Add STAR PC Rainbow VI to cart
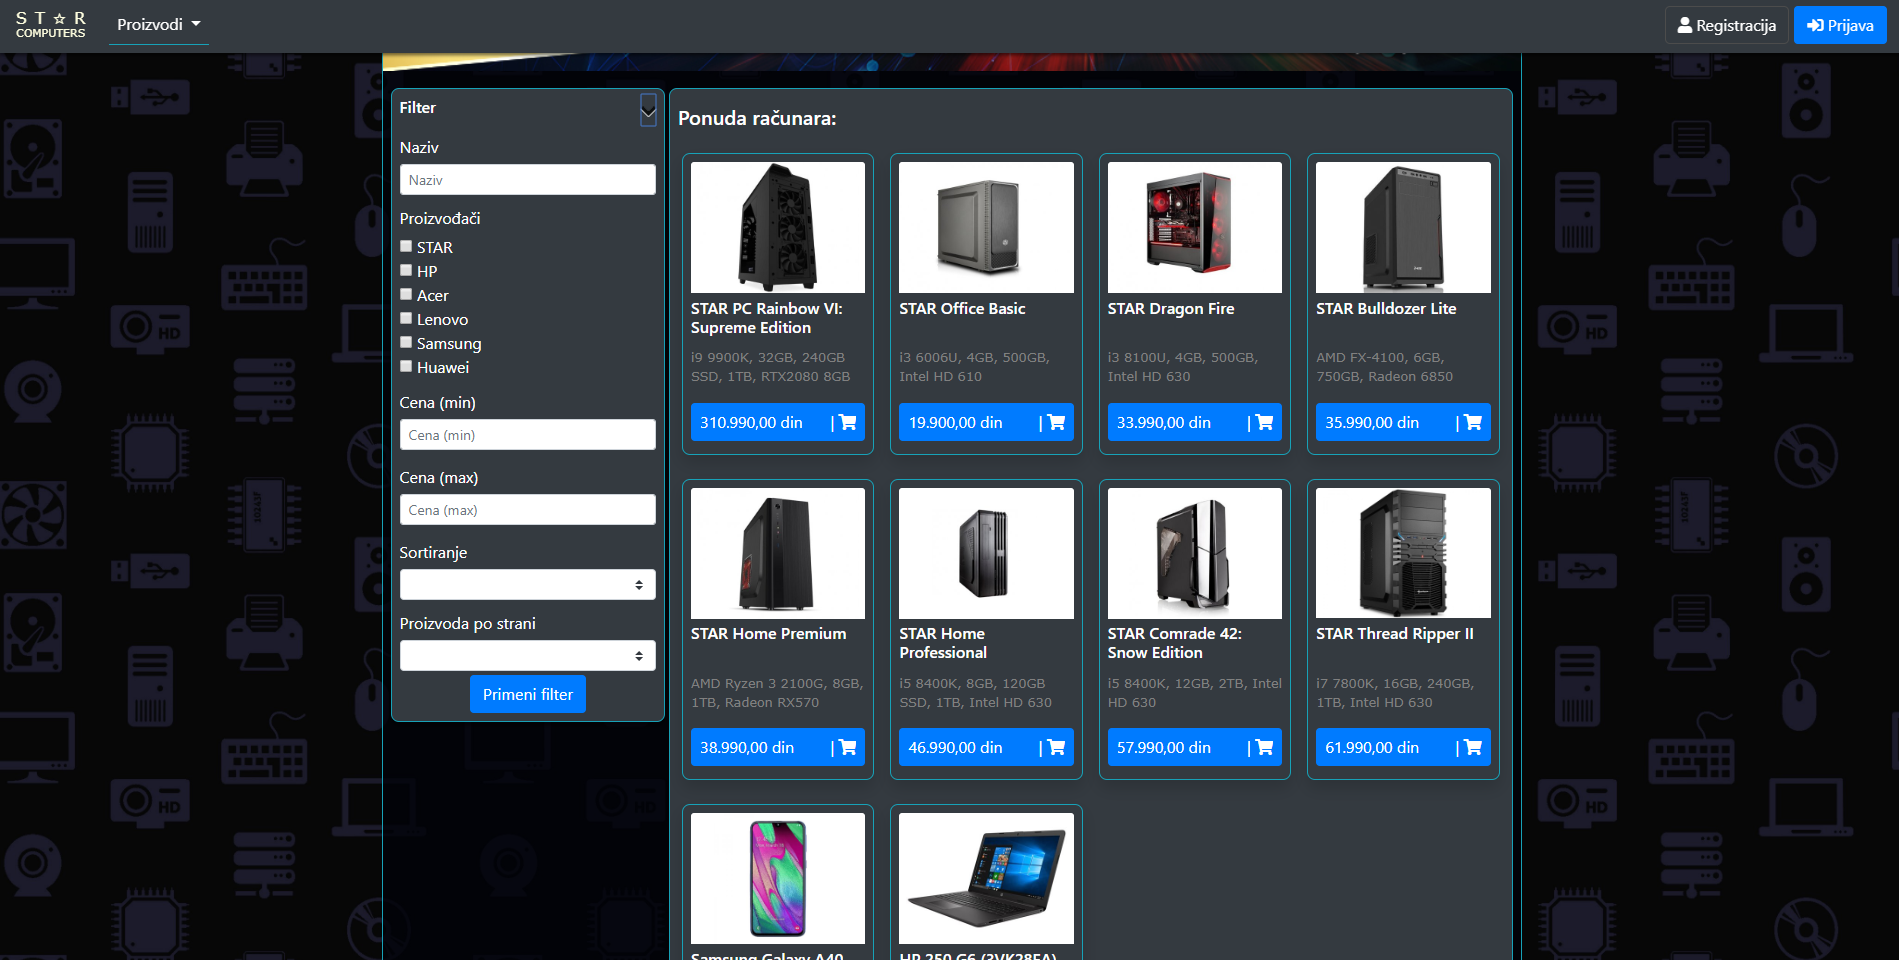The image size is (1899, 960). [847, 422]
